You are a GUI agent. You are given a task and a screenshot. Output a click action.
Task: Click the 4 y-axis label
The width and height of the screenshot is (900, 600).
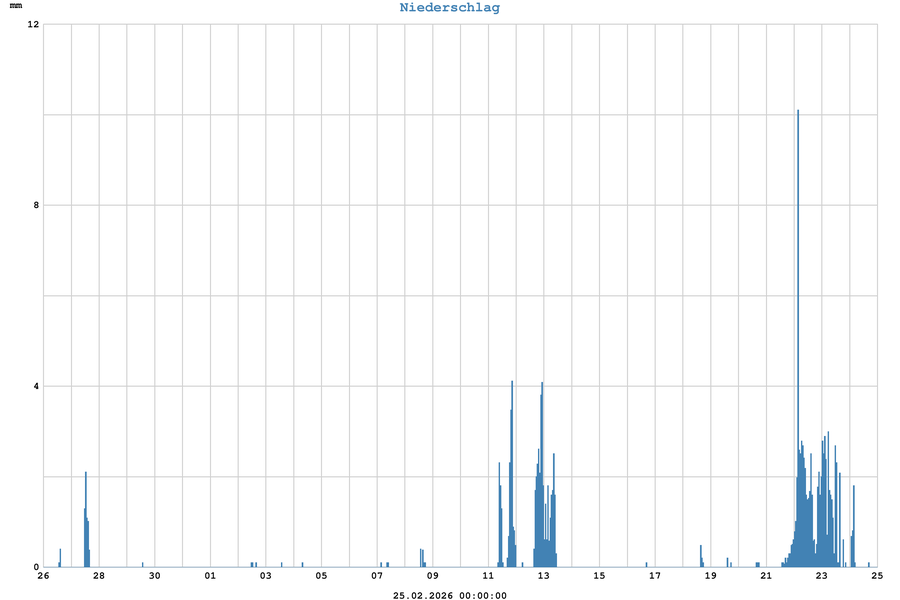coord(35,386)
